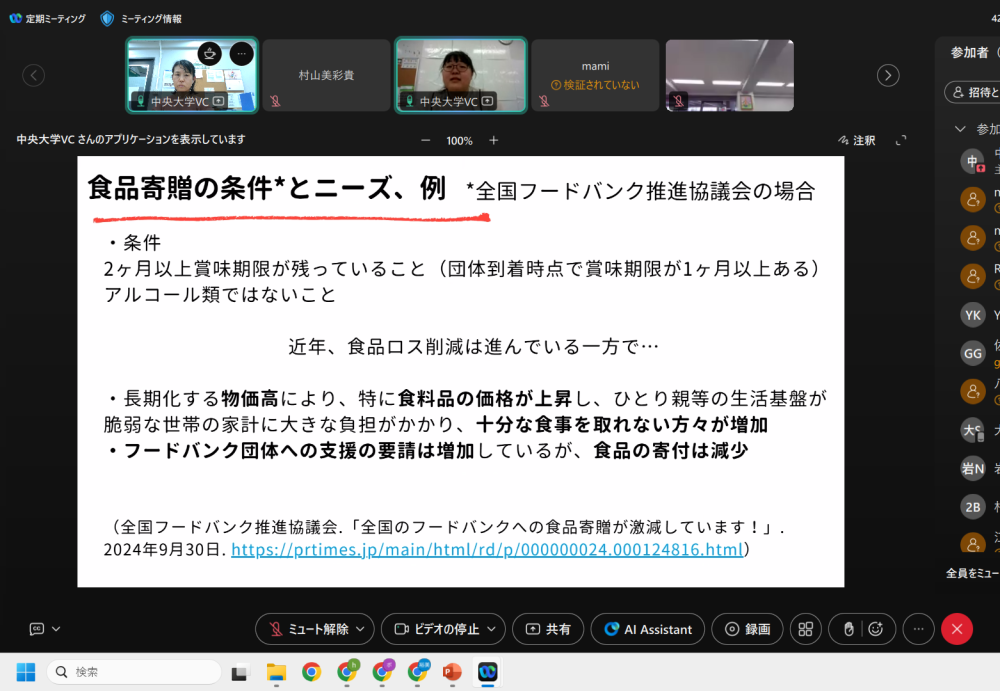
Task: Click the coffee cup icon on video tile
Action: coord(209,54)
